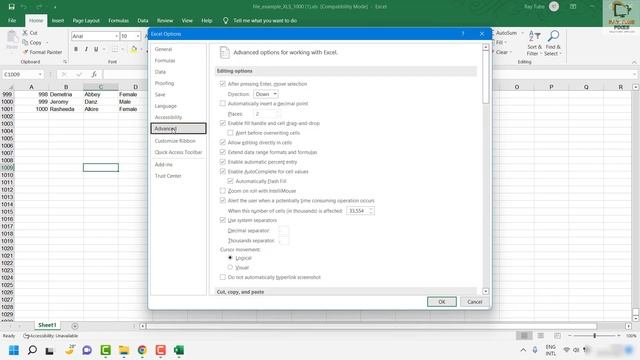Switch to the Insert ribbon tab
Image resolution: width=640 pixels, height=360 pixels.
[x=58, y=20]
